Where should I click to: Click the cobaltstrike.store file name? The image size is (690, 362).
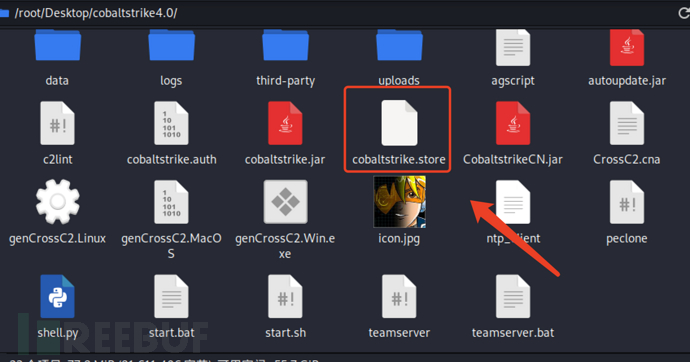[x=399, y=159]
